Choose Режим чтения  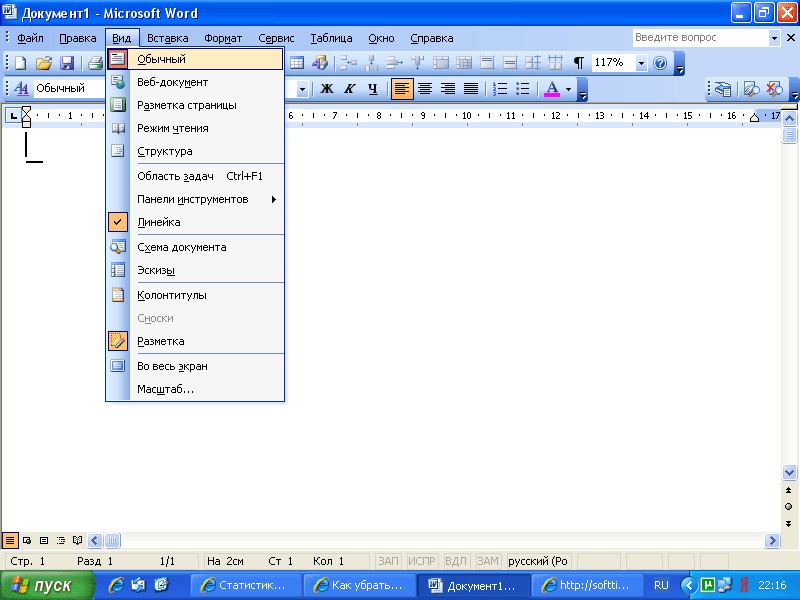pos(195,128)
